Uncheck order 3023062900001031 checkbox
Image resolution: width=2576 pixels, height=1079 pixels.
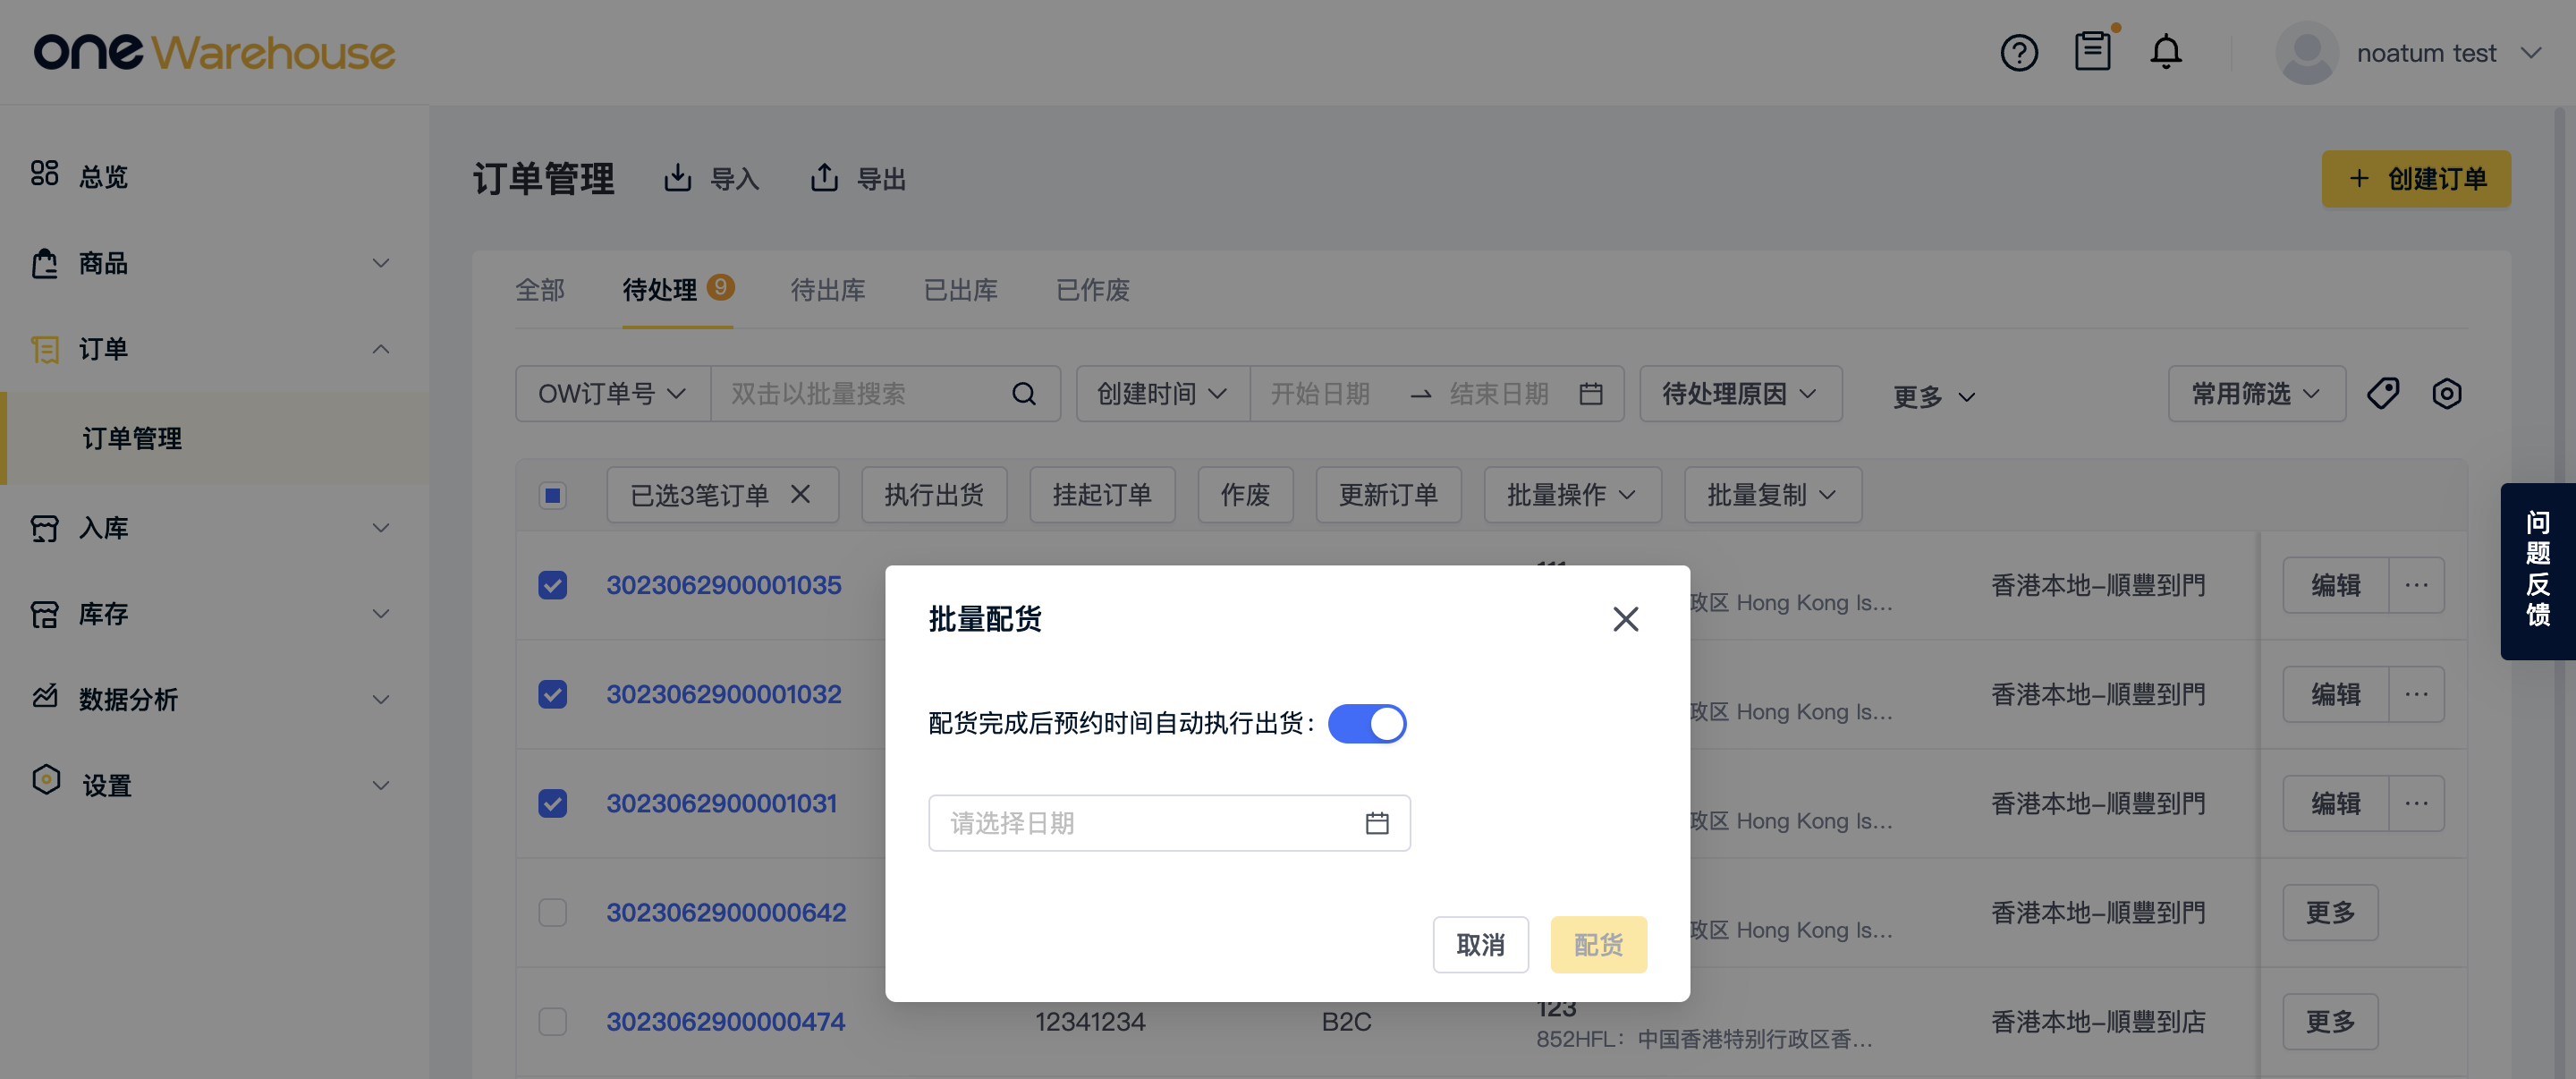coord(553,803)
